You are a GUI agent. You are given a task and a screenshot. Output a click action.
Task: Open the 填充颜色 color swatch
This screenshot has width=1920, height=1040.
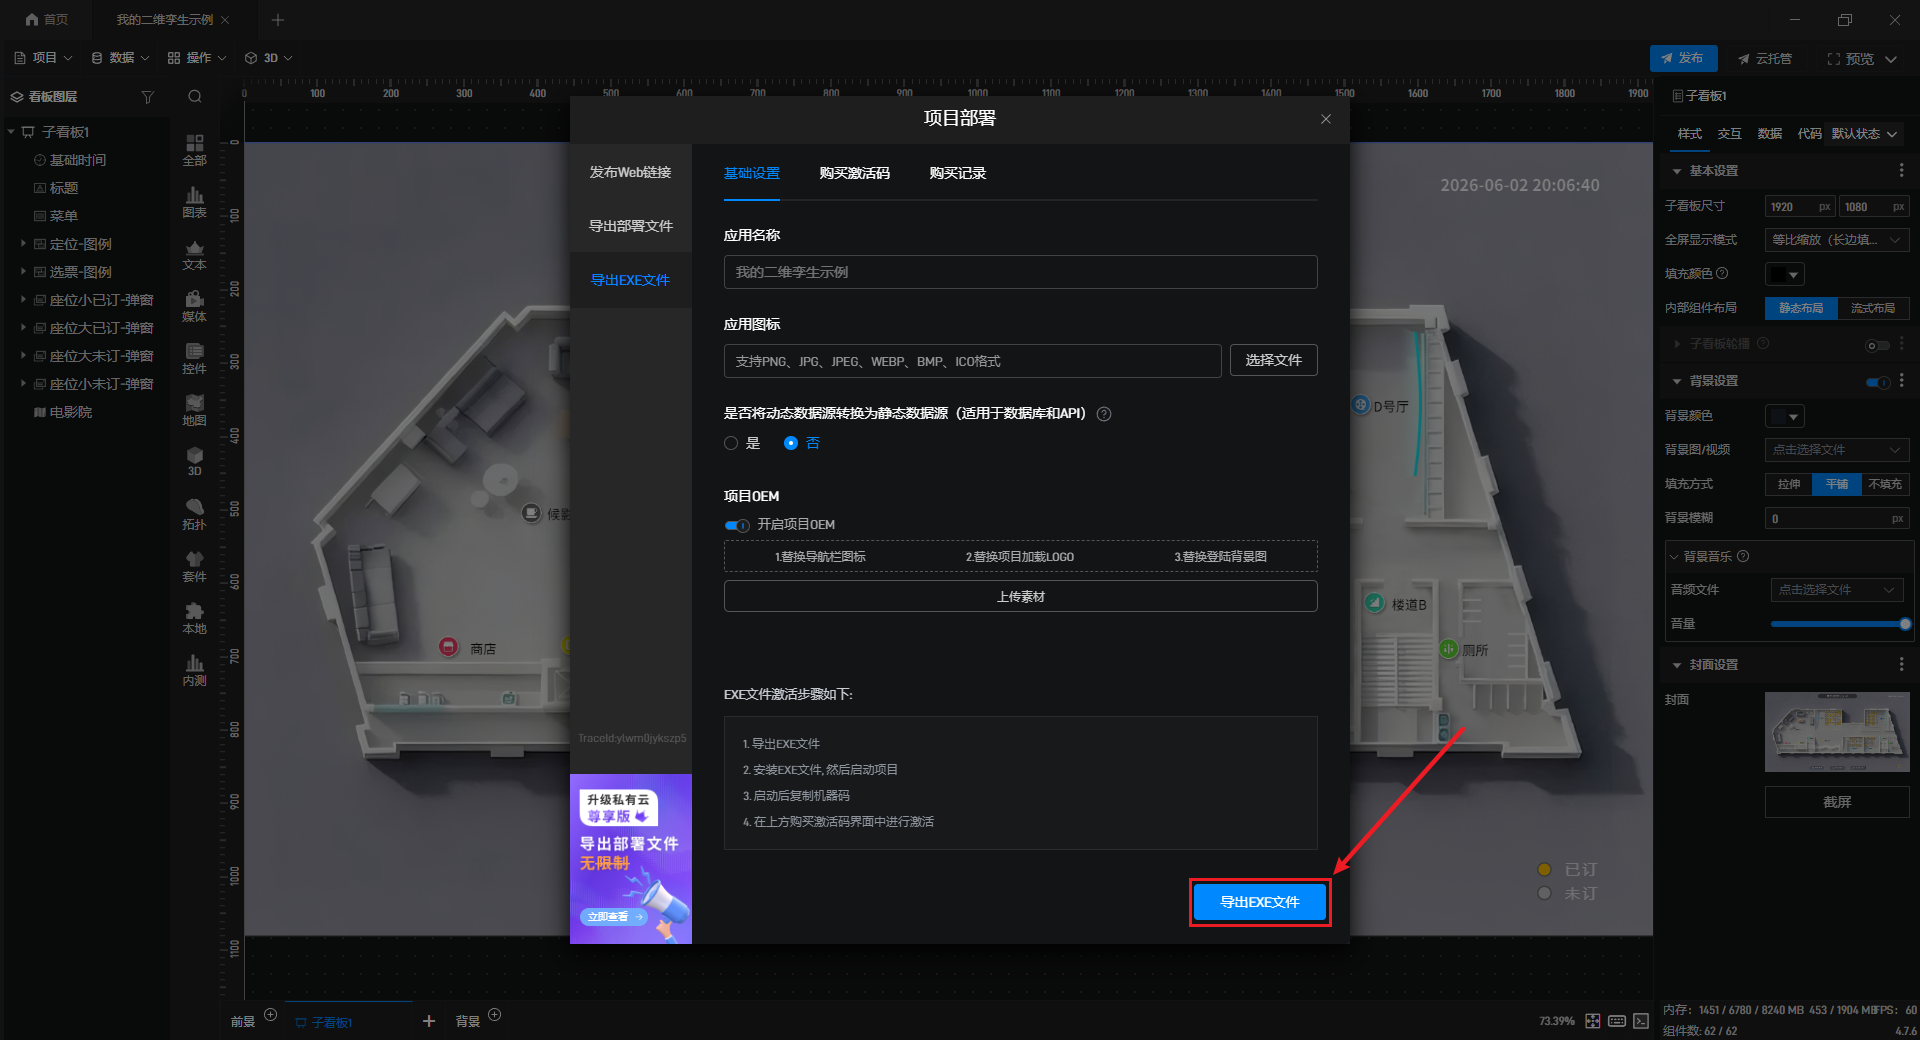[x=1784, y=274]
